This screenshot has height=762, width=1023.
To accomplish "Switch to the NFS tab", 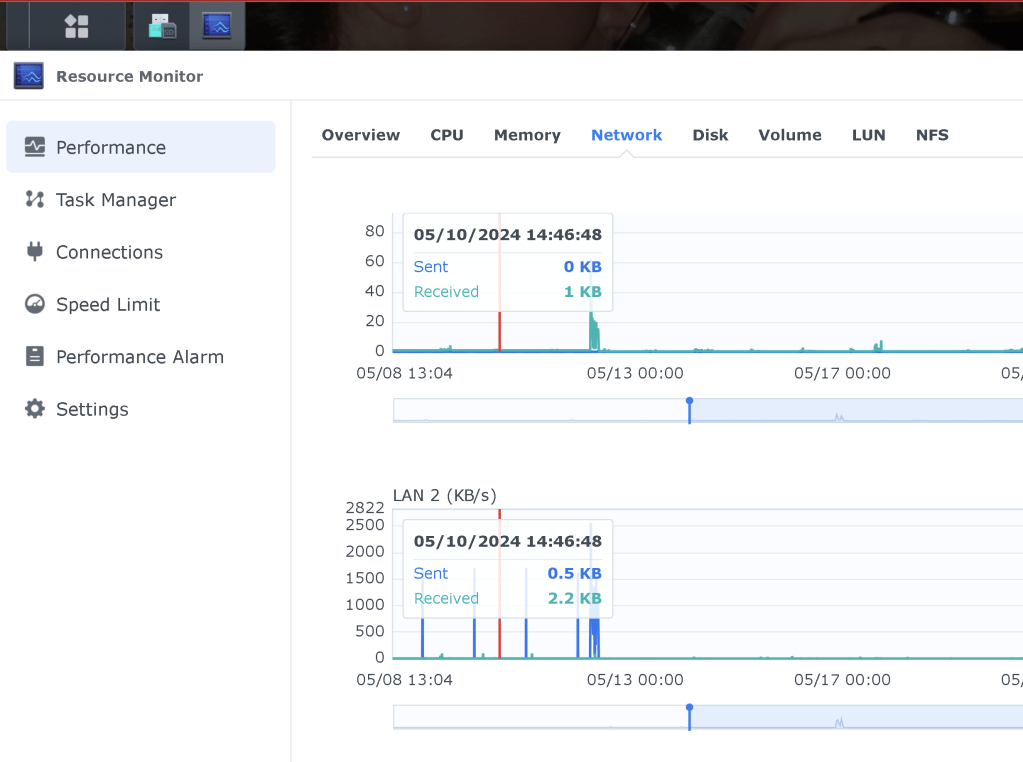I will [x=932, y=135].
